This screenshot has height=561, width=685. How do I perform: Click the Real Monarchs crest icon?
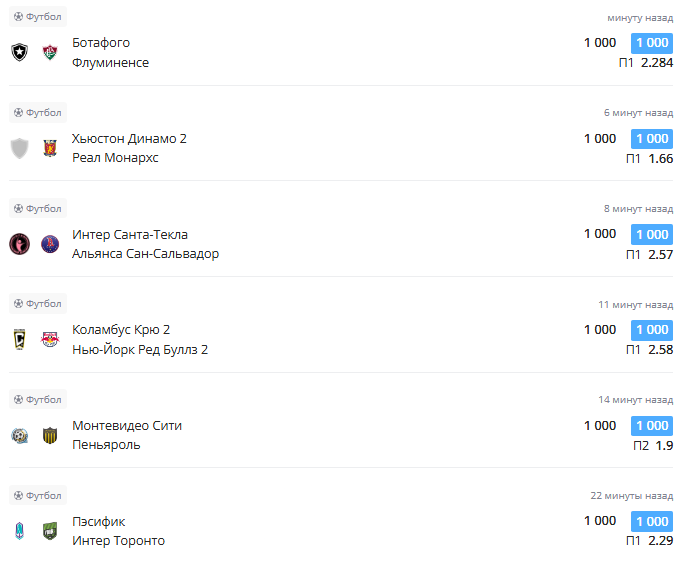pyautogui.click(x=50, y=148)
